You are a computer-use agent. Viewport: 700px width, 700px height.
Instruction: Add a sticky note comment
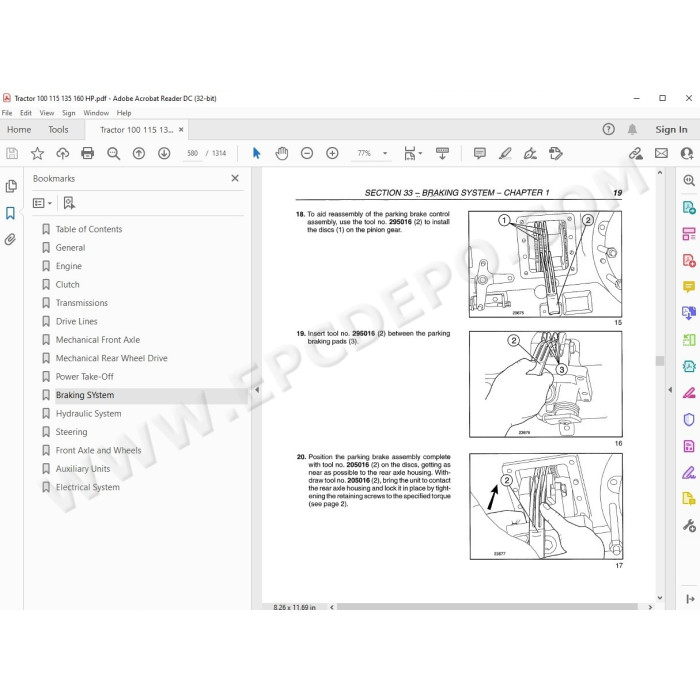[480, 154]
